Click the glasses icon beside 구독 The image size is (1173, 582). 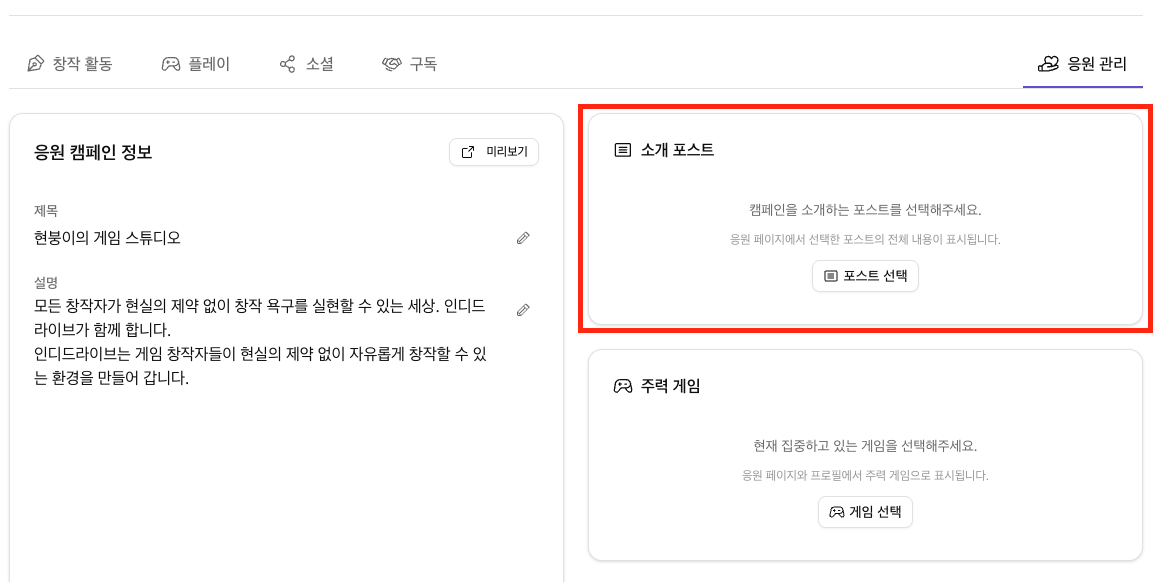tap(392, 63)
